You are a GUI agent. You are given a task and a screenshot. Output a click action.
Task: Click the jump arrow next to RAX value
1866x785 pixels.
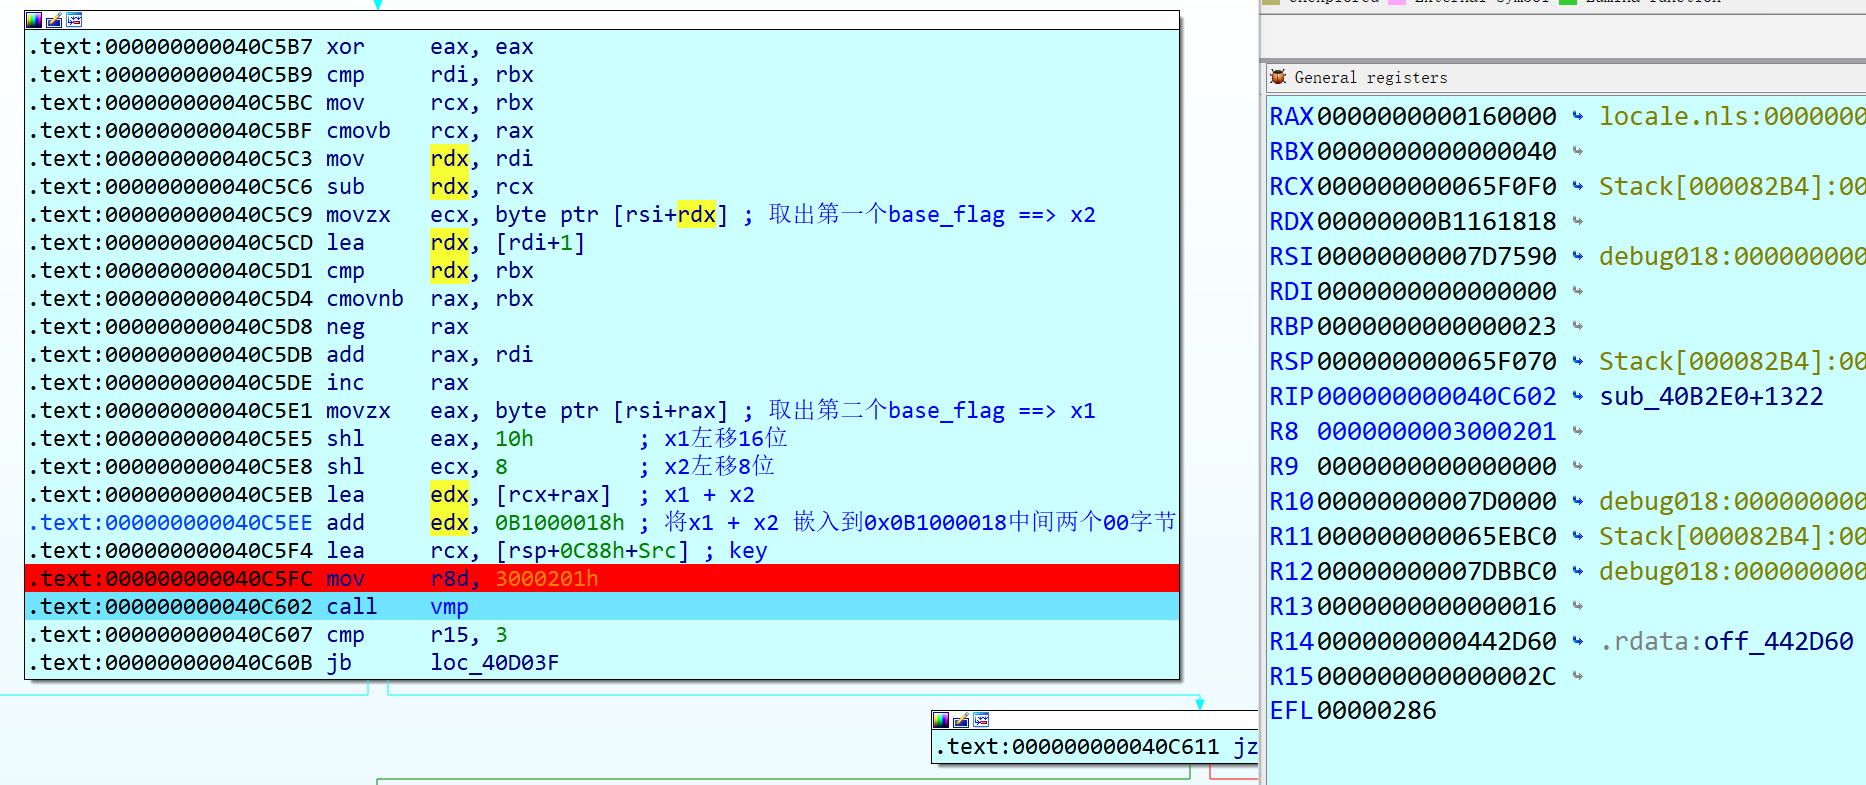[1578, 116]
